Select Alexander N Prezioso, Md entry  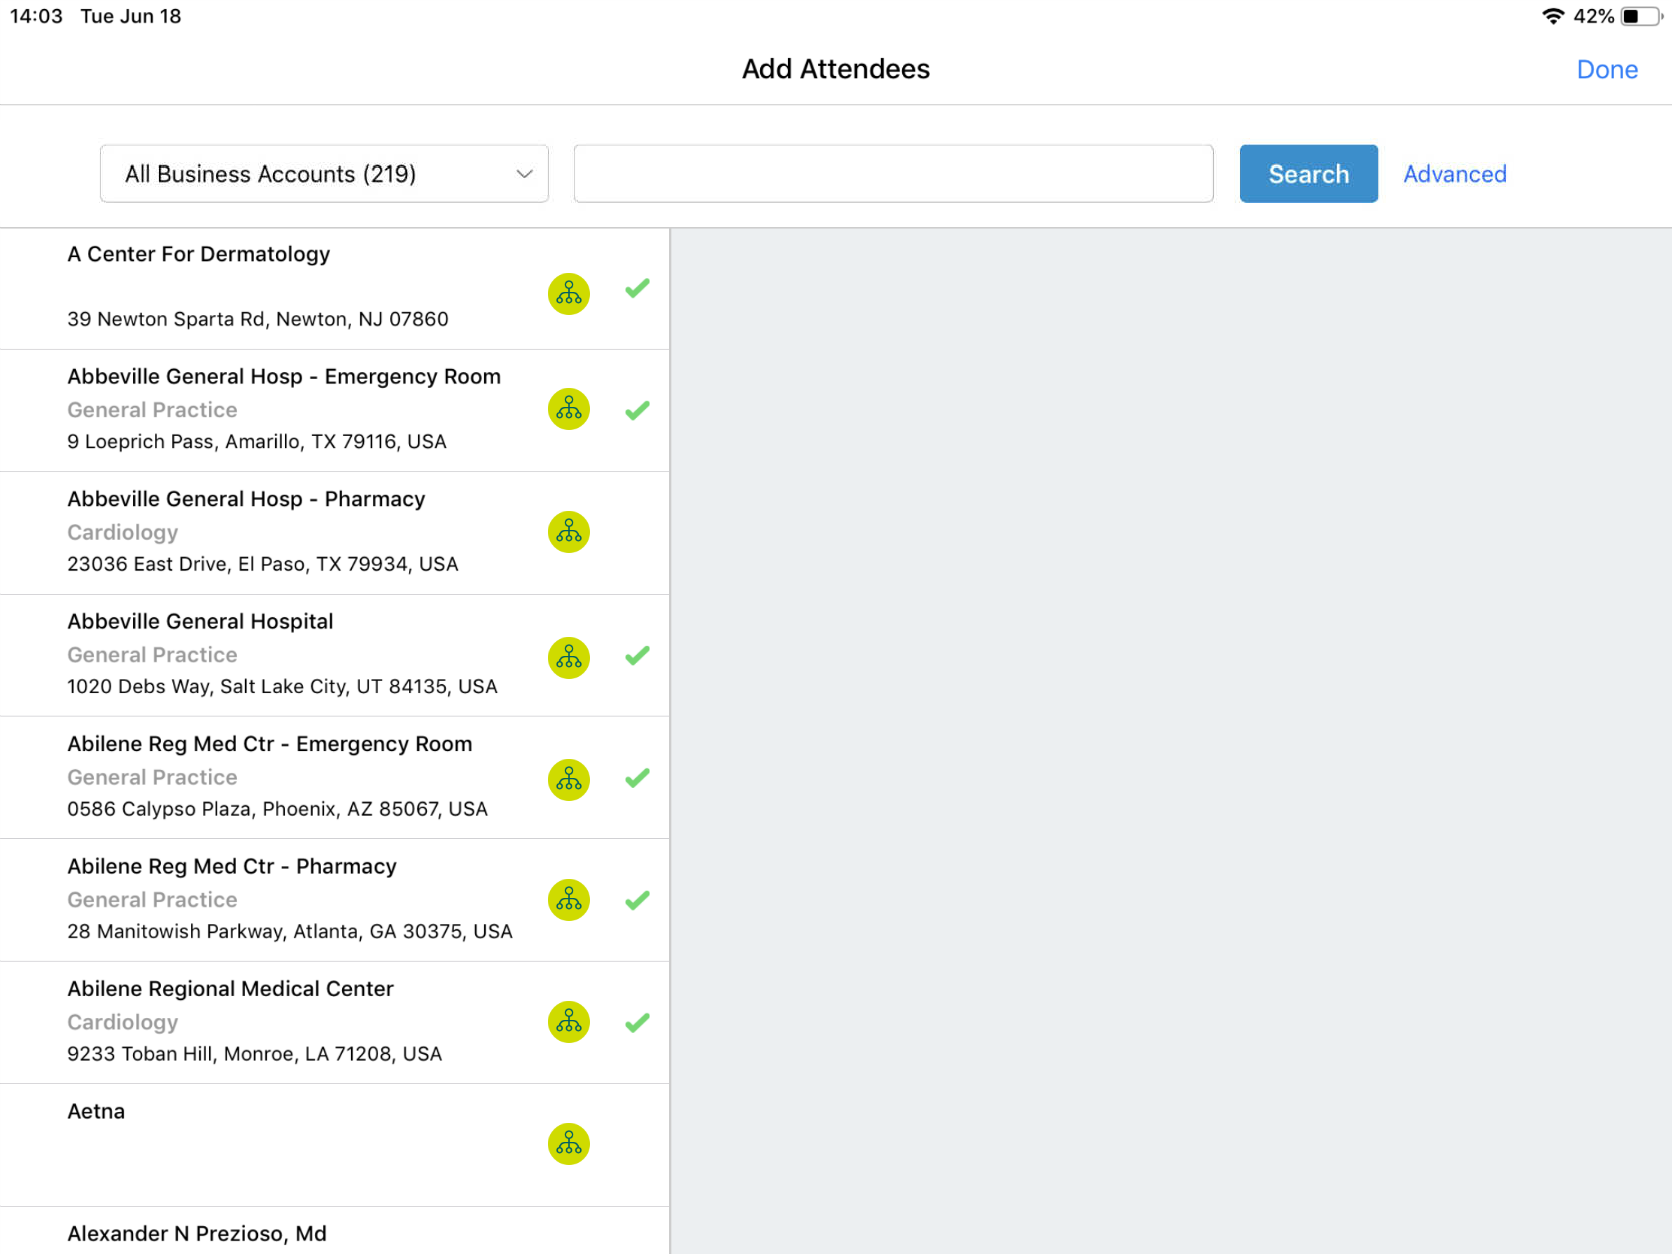point(197,1233)
